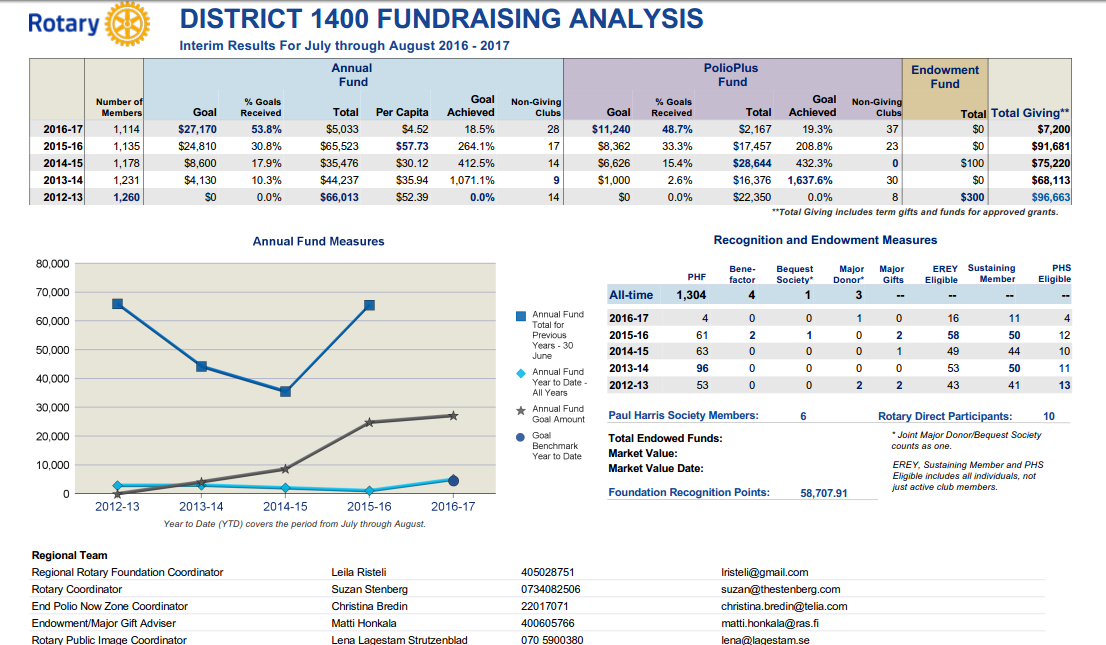Click the Market Value Date label
The image size is (1106, 645).
pos(656,469)
